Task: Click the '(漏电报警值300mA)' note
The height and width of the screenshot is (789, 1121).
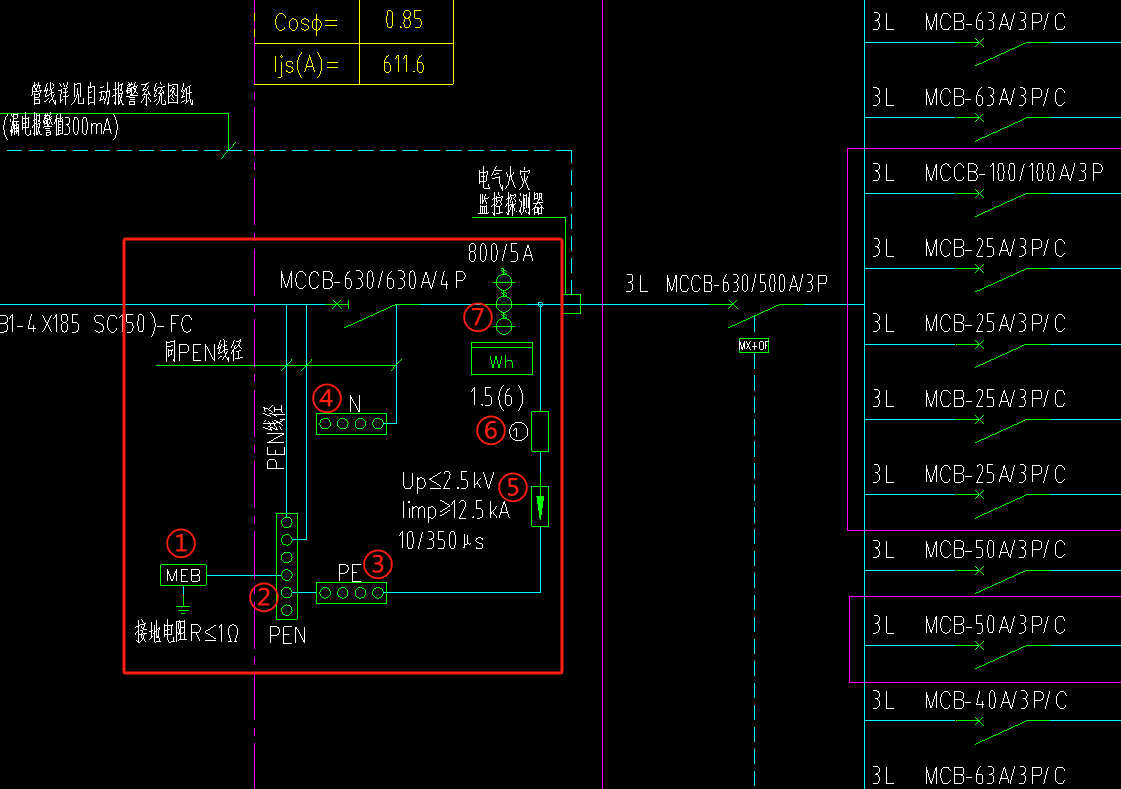Action: pyautogui.click(x=61, y=126)
